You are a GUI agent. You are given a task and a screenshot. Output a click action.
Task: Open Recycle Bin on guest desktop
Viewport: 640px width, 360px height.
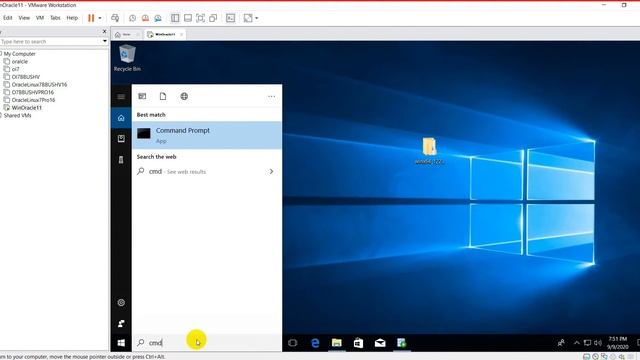(x=127, y=58)
